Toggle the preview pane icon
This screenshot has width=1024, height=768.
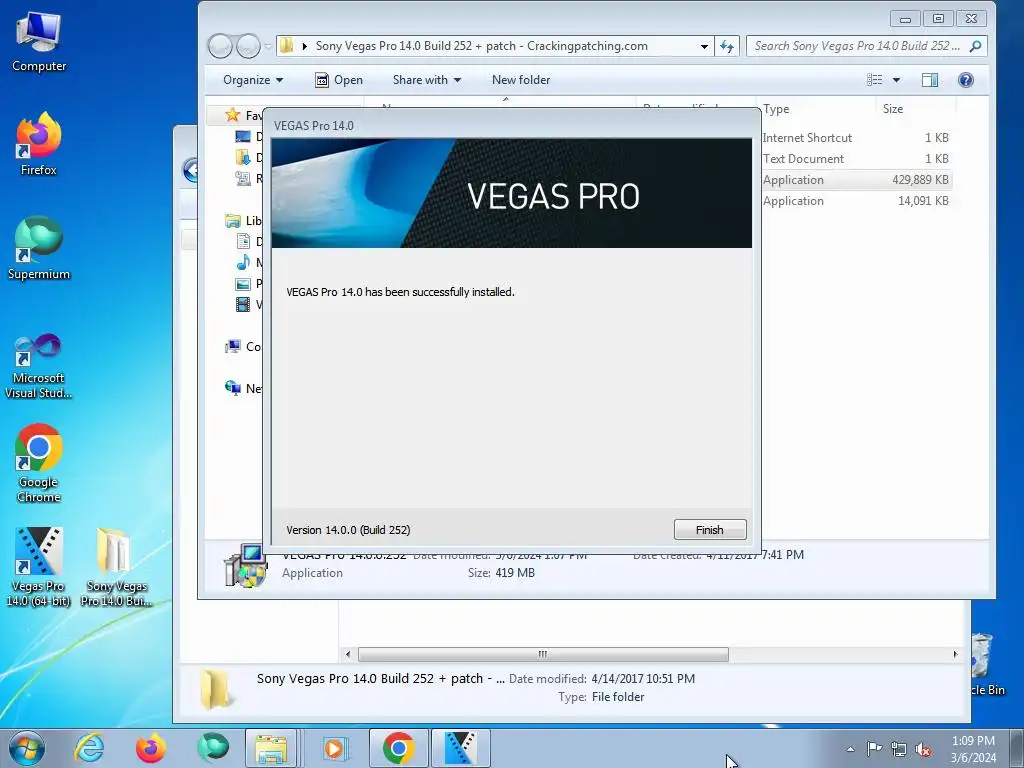[930, 80]
